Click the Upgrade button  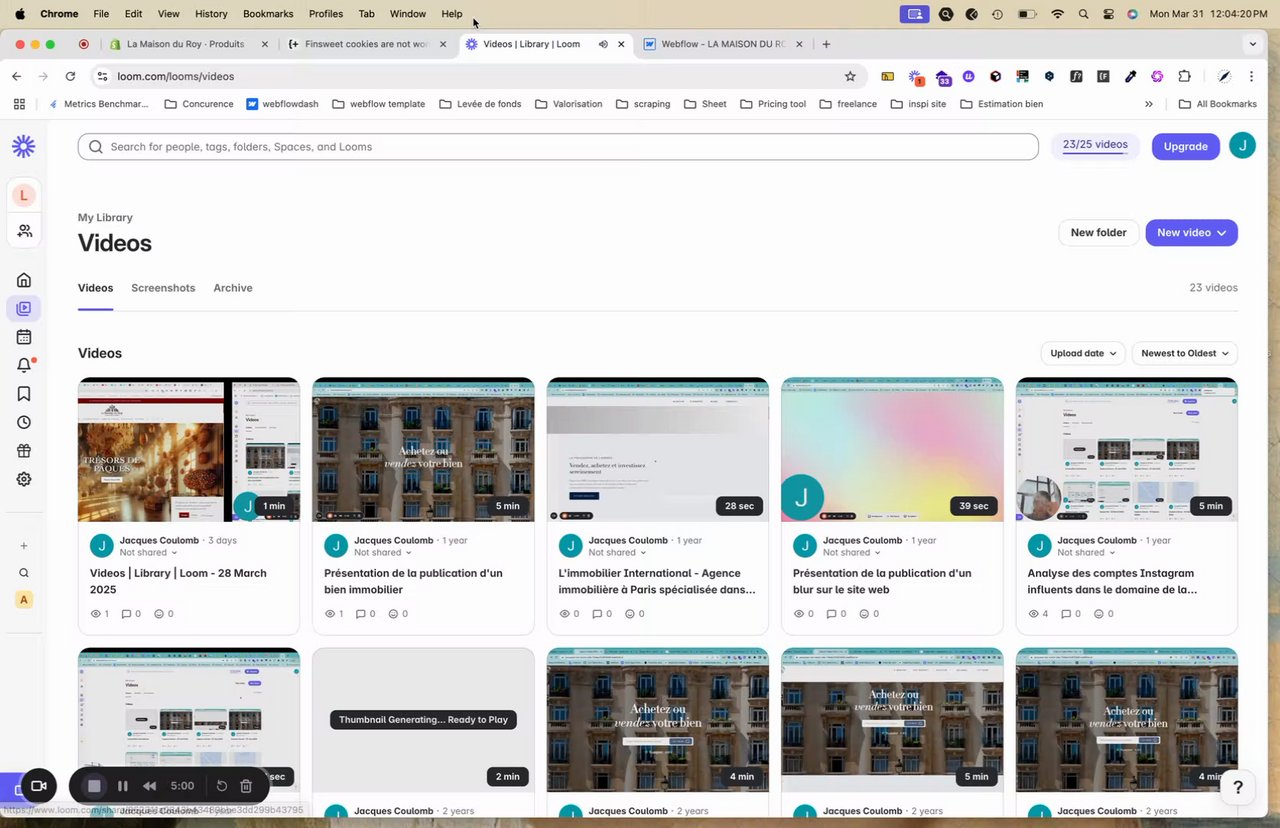(x=1186, y=146)
